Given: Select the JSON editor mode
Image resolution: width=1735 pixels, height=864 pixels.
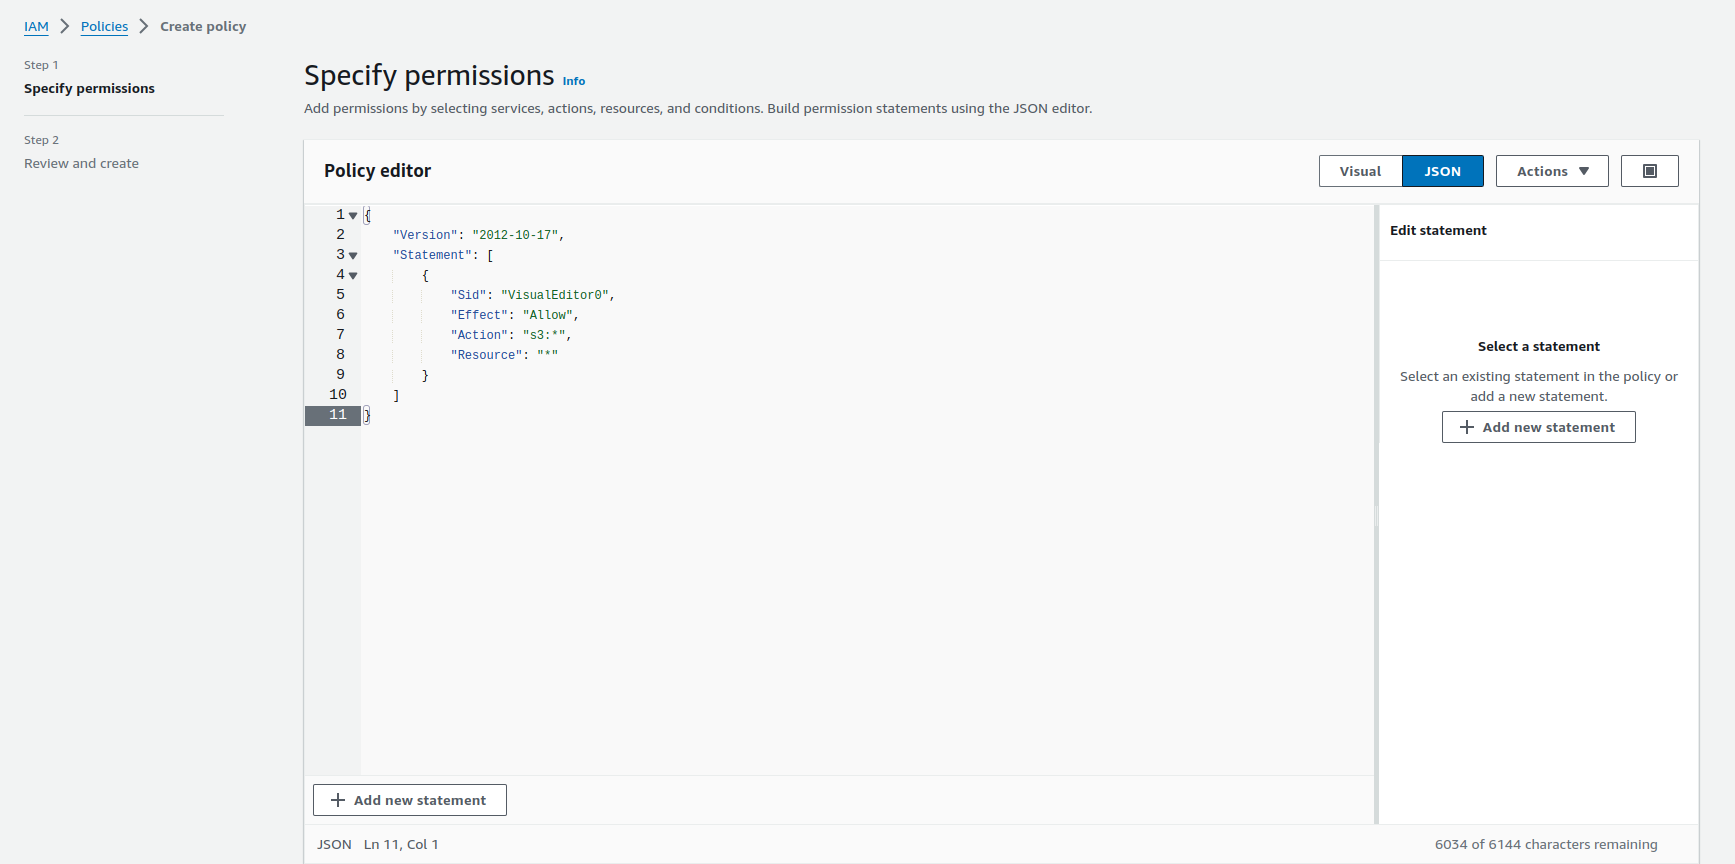Looking at the screenshot, I should click(x=1442, y=171).
